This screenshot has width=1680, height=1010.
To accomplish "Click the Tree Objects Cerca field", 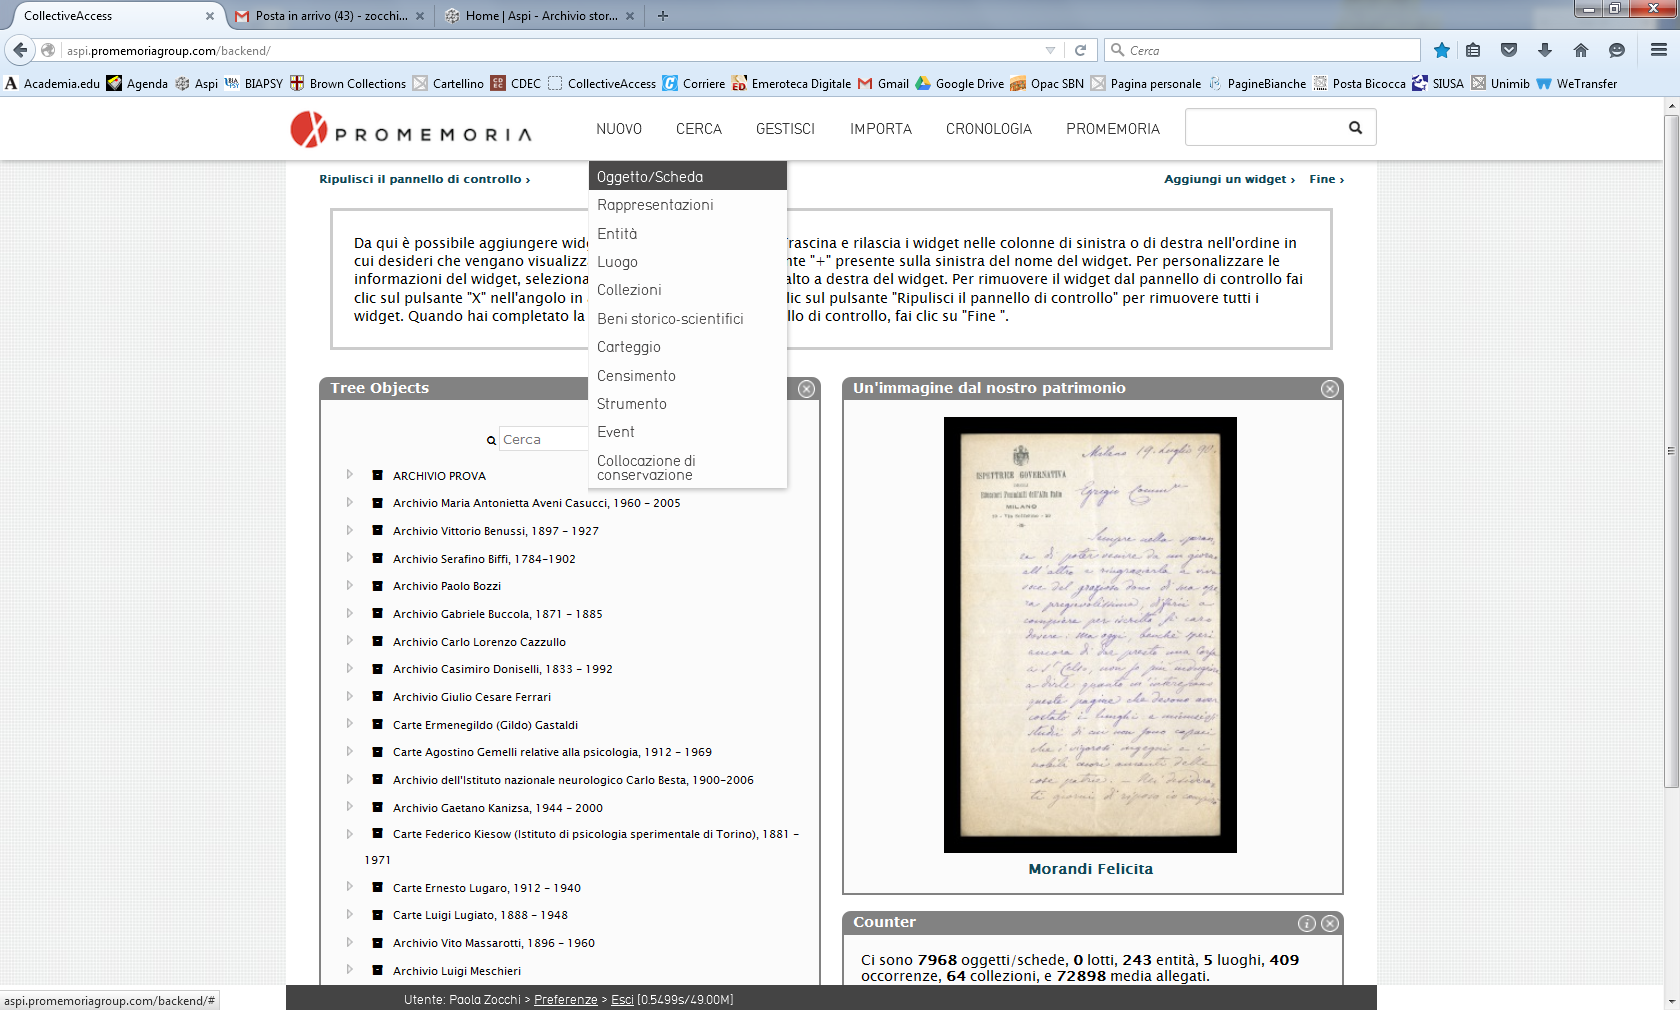I will tap(545, 440).
